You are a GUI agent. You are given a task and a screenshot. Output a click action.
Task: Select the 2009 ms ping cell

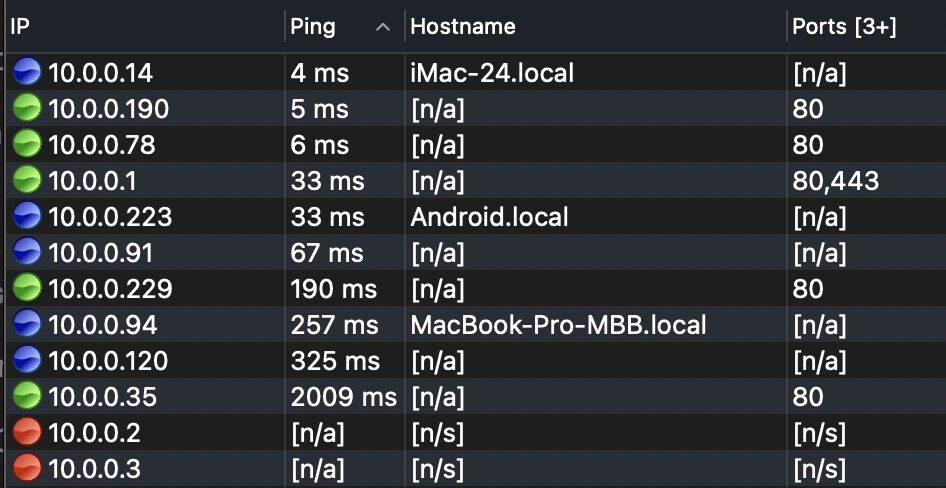point(343,397)
